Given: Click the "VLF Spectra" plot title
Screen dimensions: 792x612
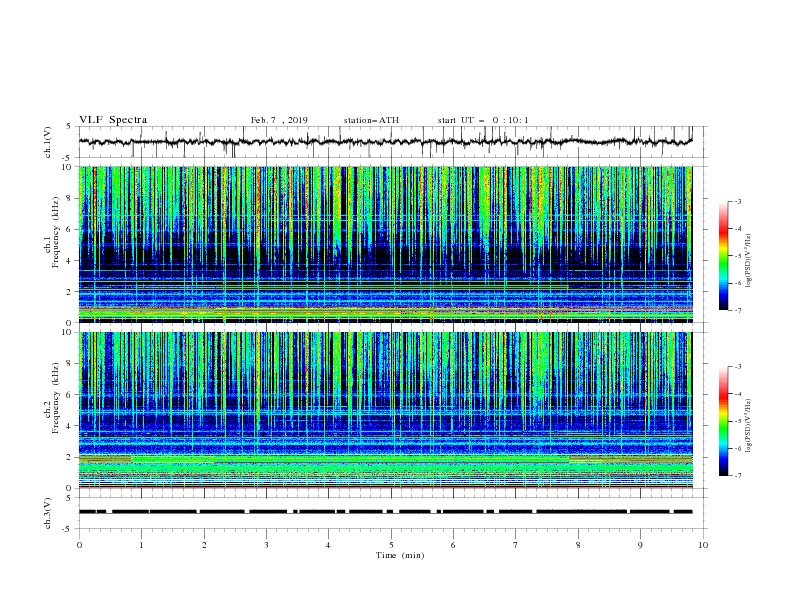Looking at the screenshot, I should (113, 120).
